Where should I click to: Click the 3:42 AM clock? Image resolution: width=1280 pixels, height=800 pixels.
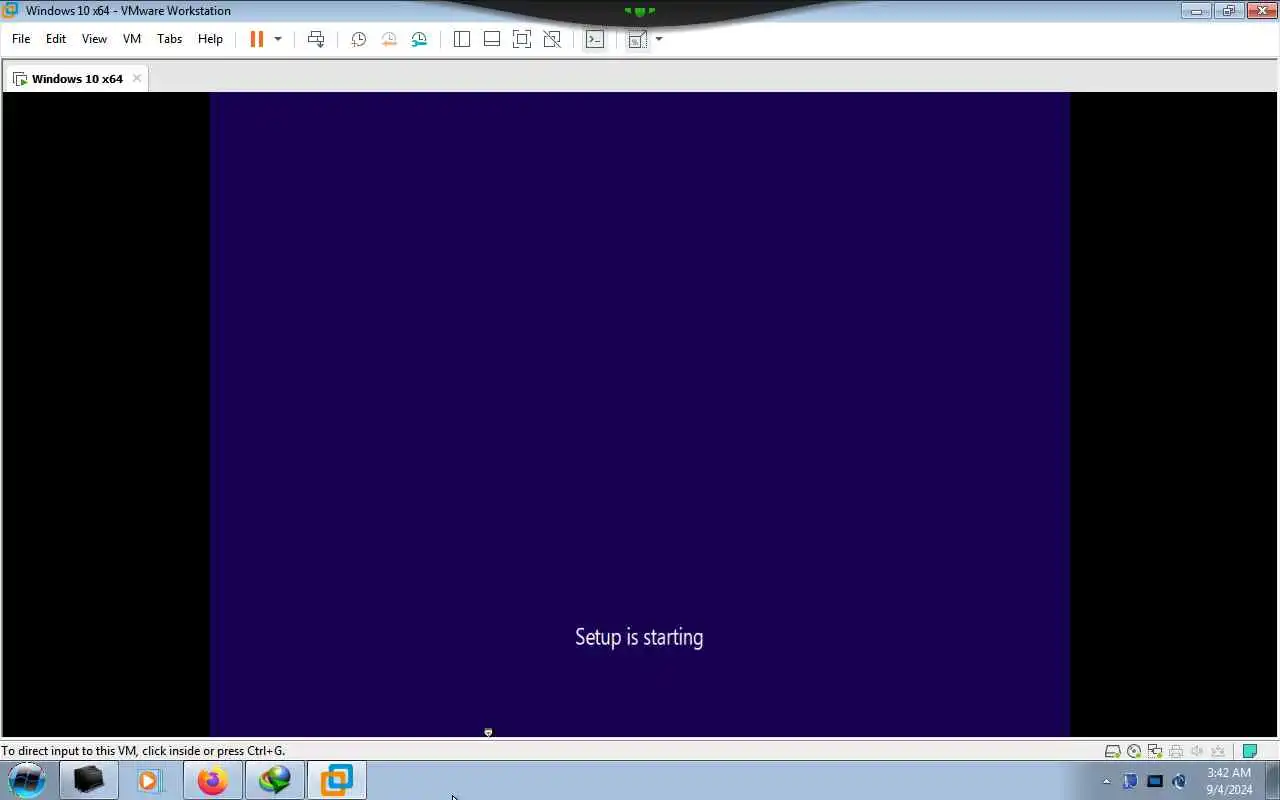1229,773
